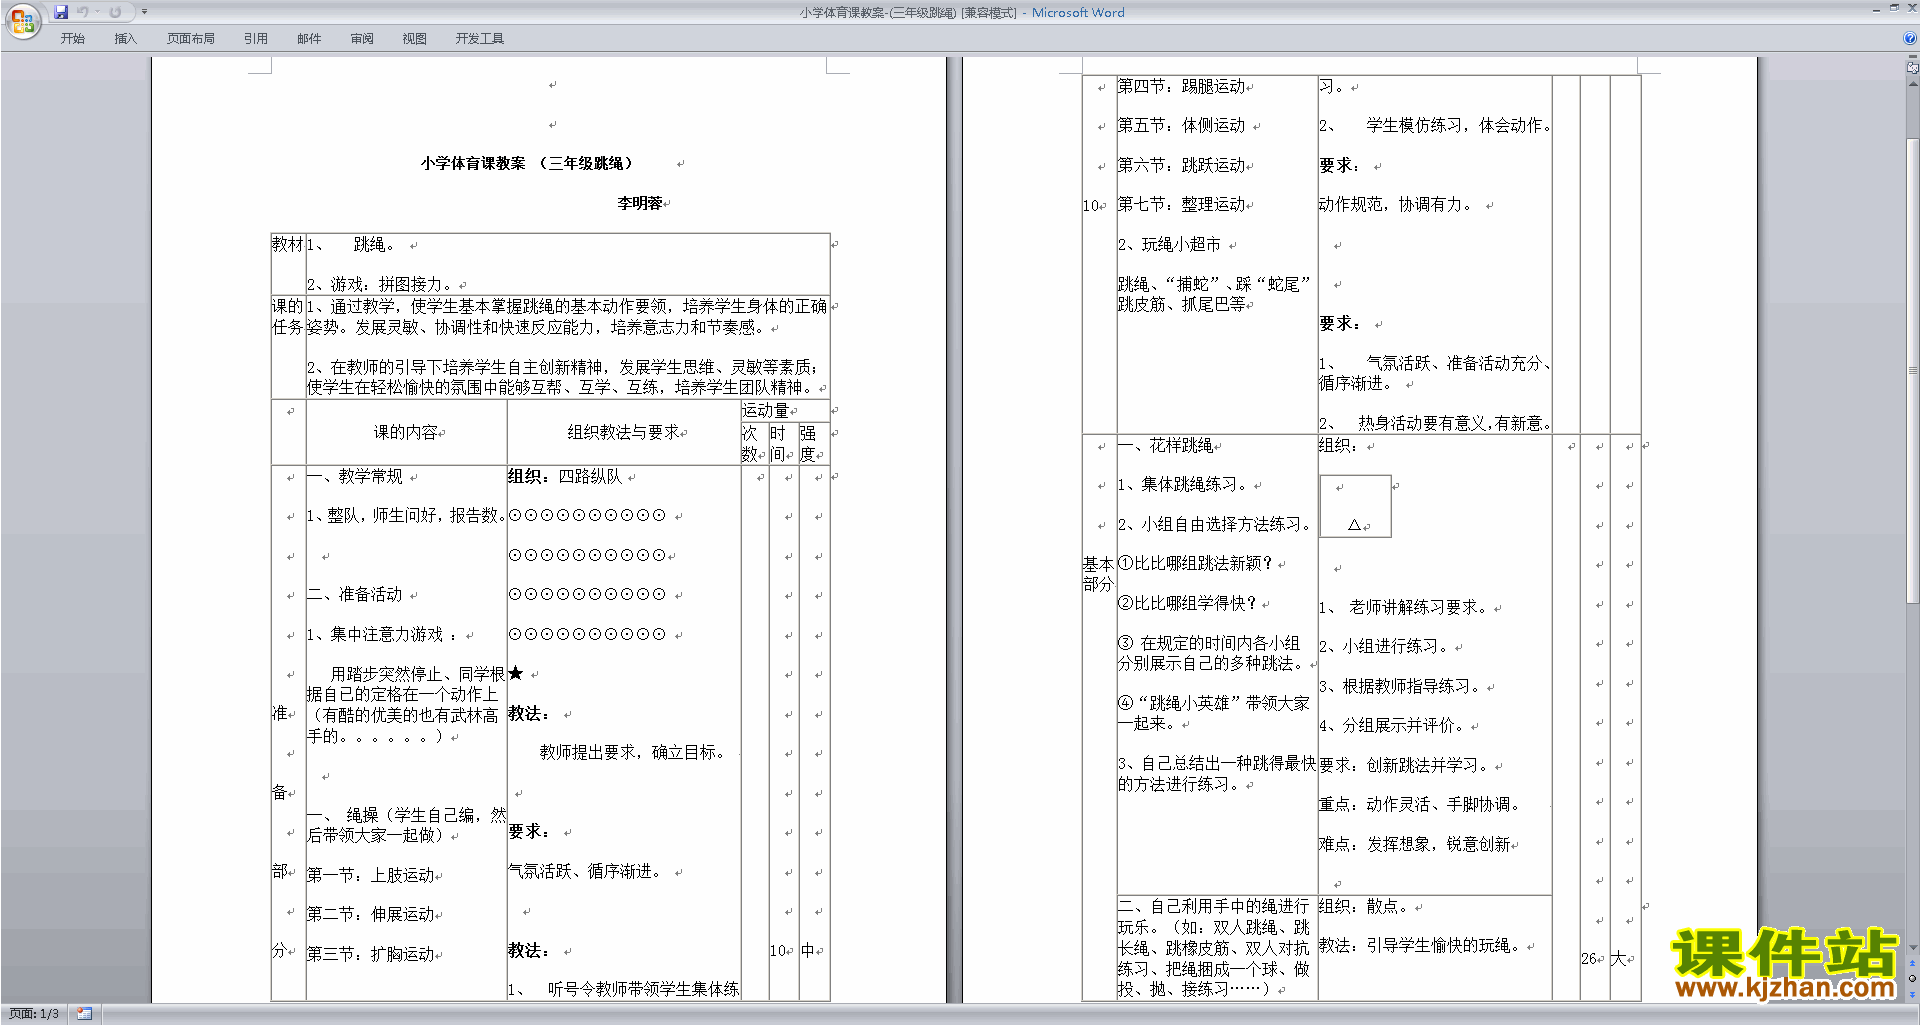
Task: Open the 开发工具 tab
Action: click(x=480, y=39)
